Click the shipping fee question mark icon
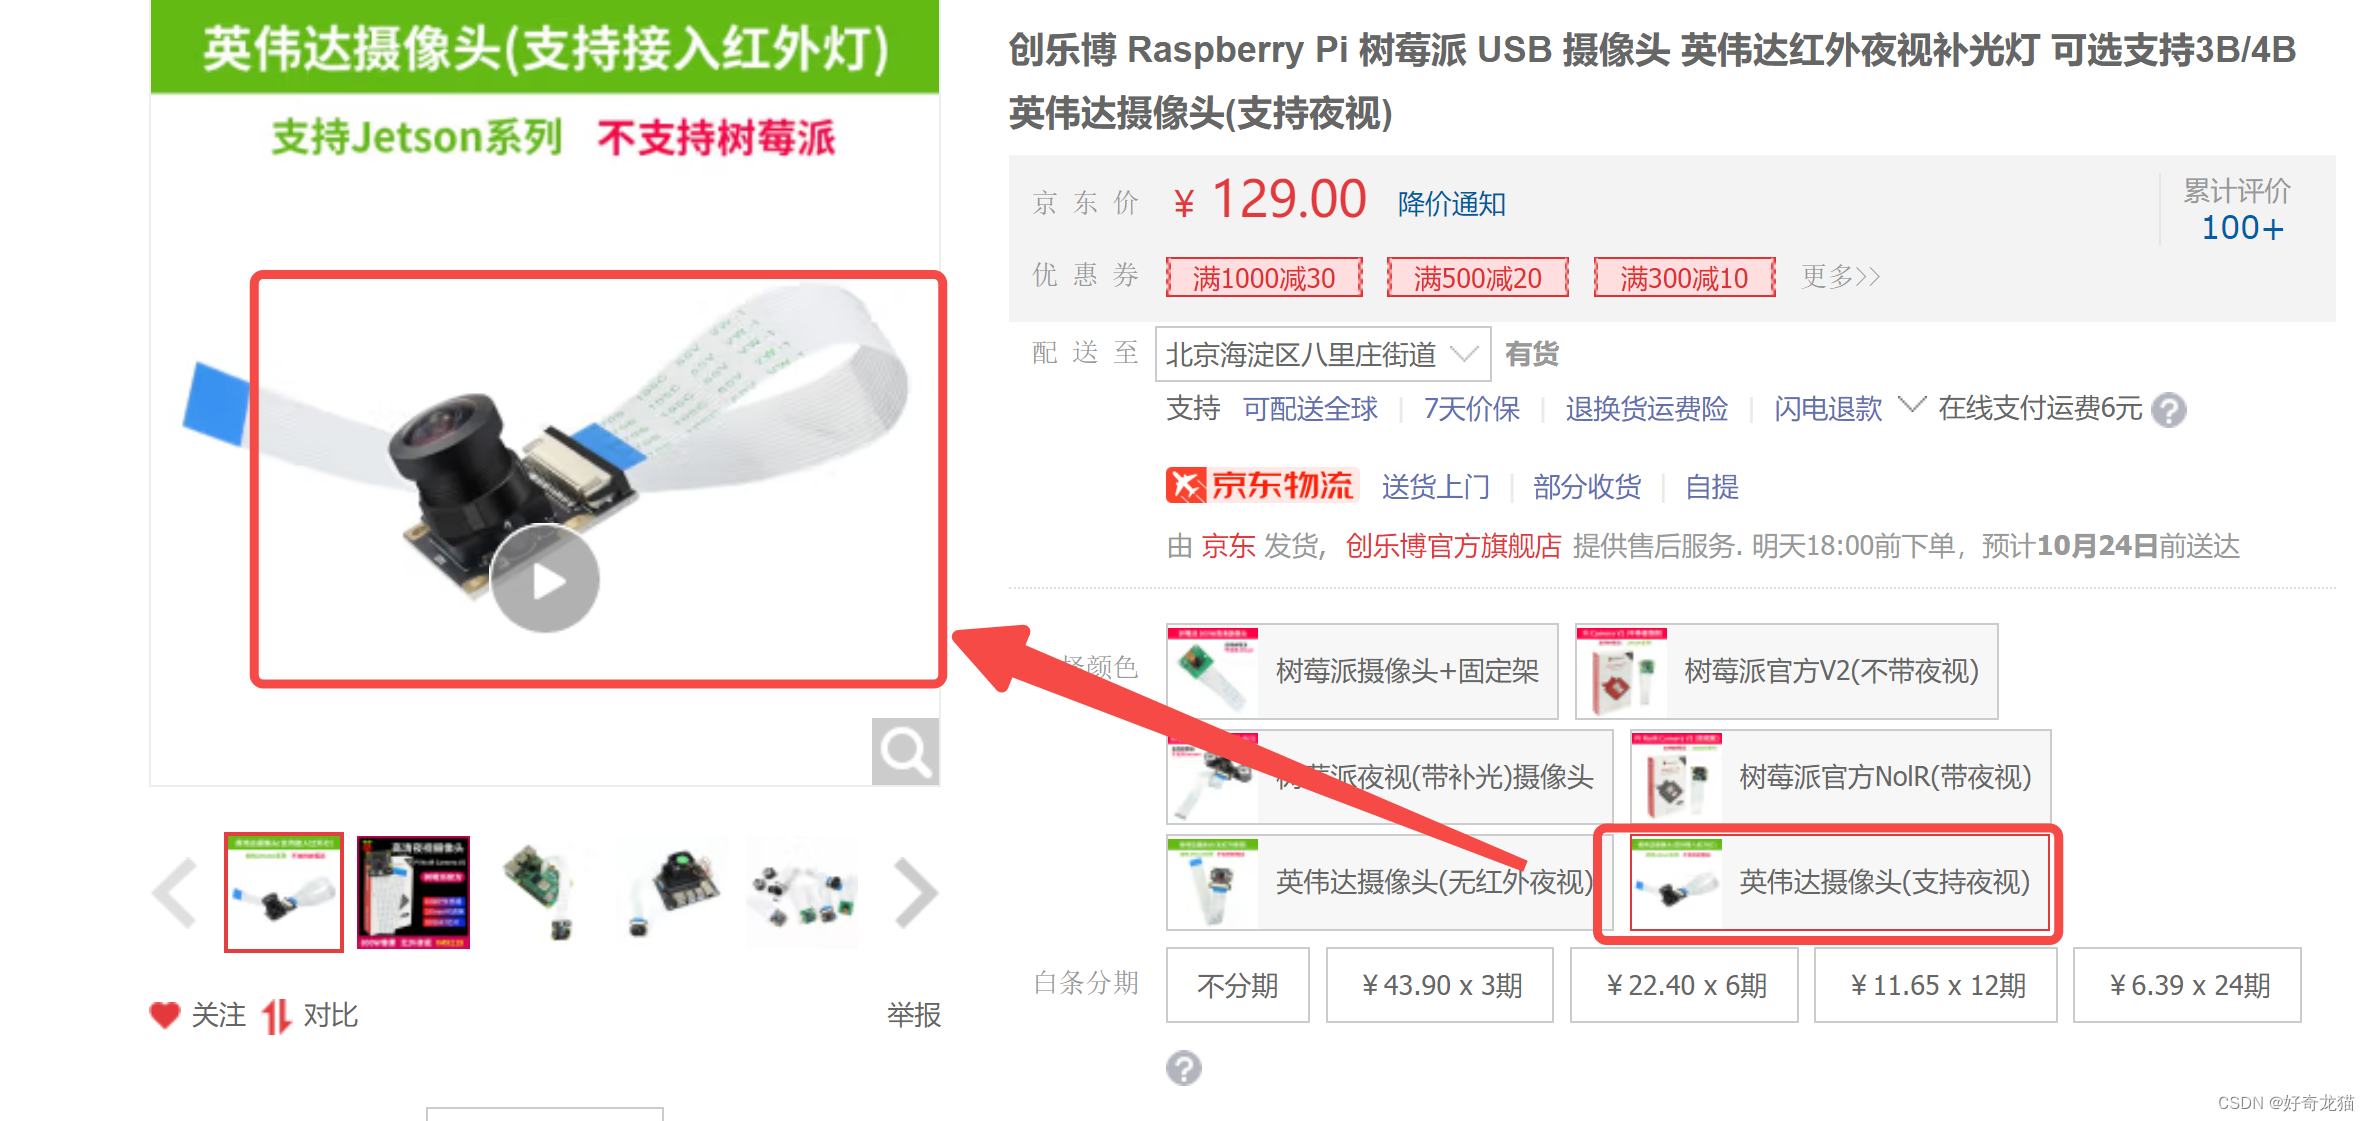Image resolution: width=2370 pixels, height=1121 pixels. 2168,410
